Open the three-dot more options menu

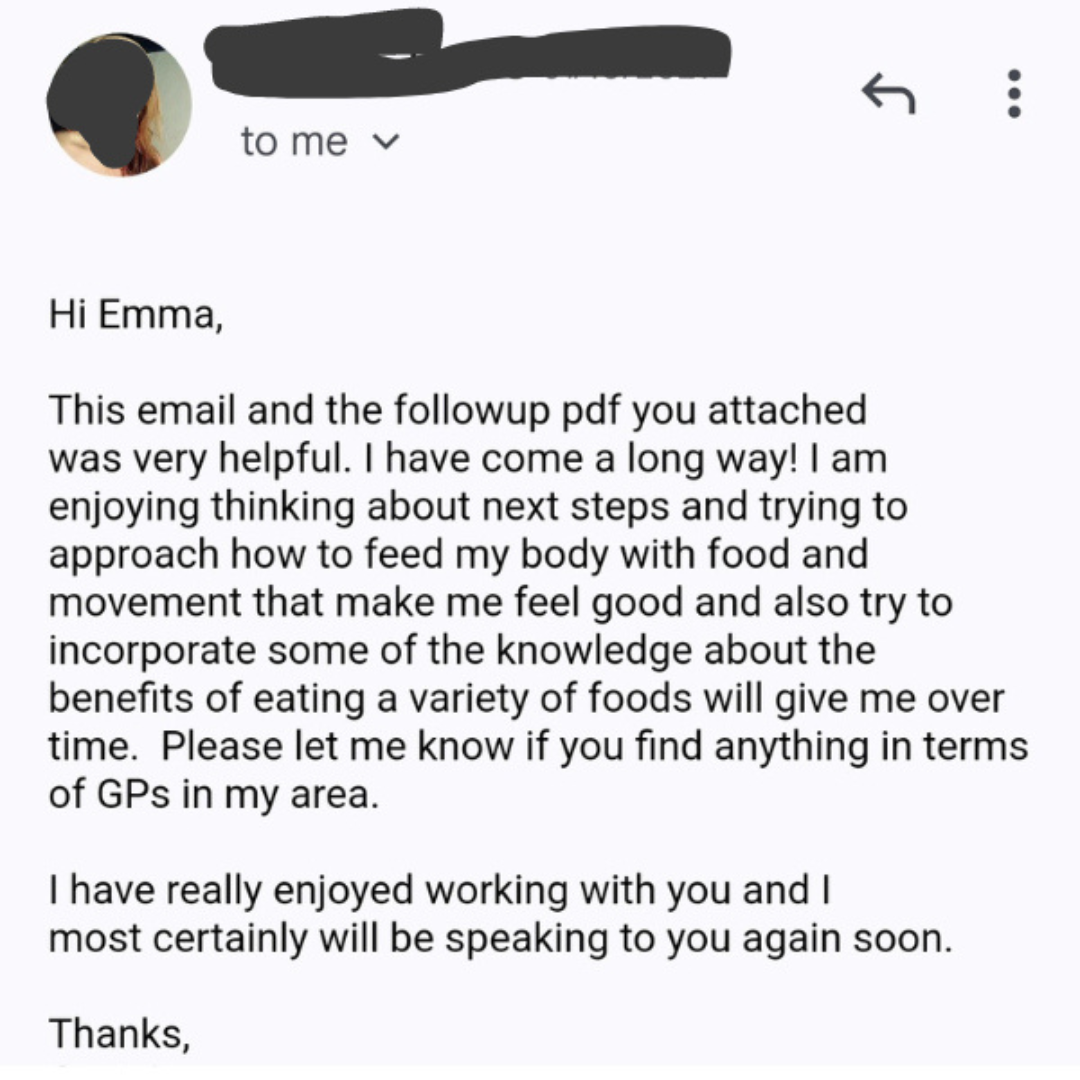(x=1014, y=93)
